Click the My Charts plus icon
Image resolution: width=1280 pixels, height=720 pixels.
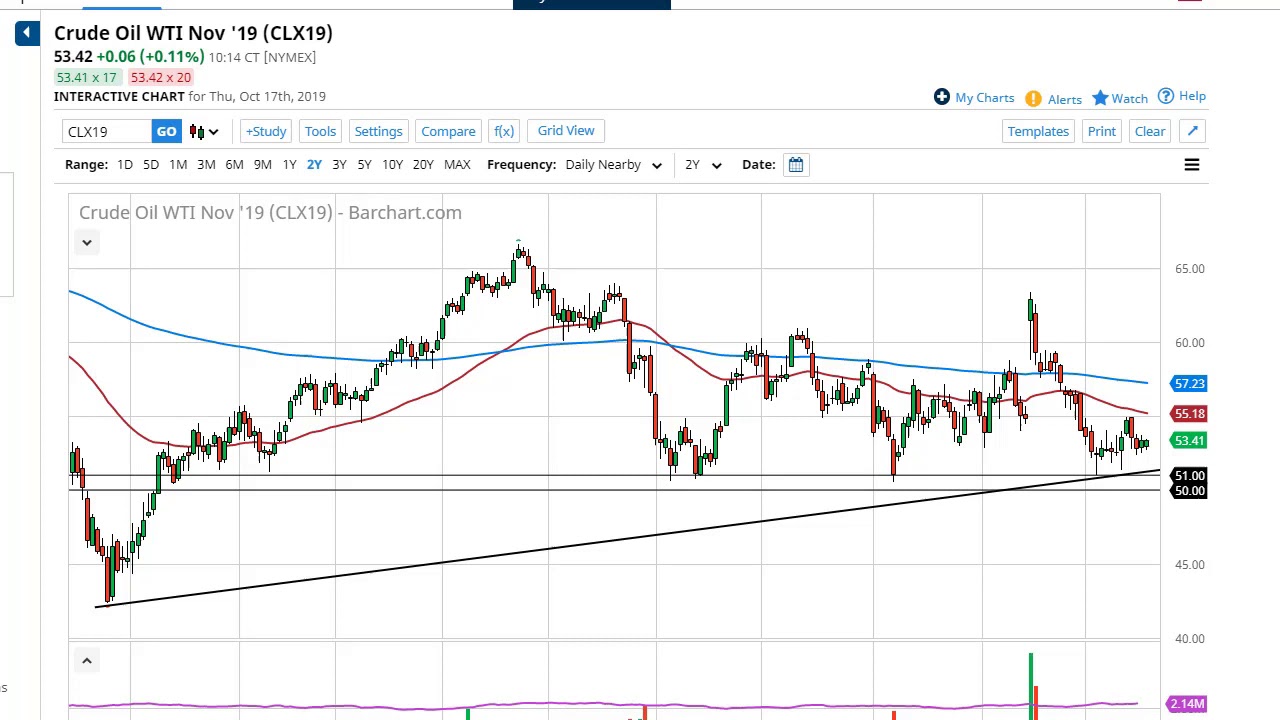(941, 97)
